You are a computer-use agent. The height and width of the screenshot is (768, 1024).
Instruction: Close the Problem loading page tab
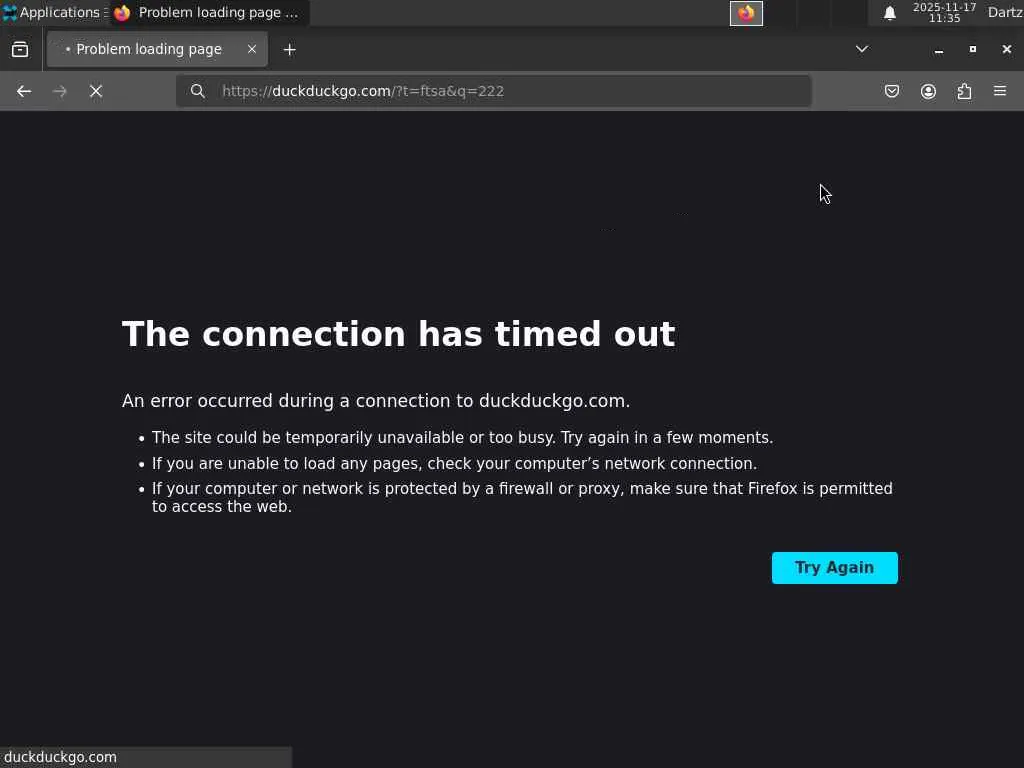(x=251, y=49)
